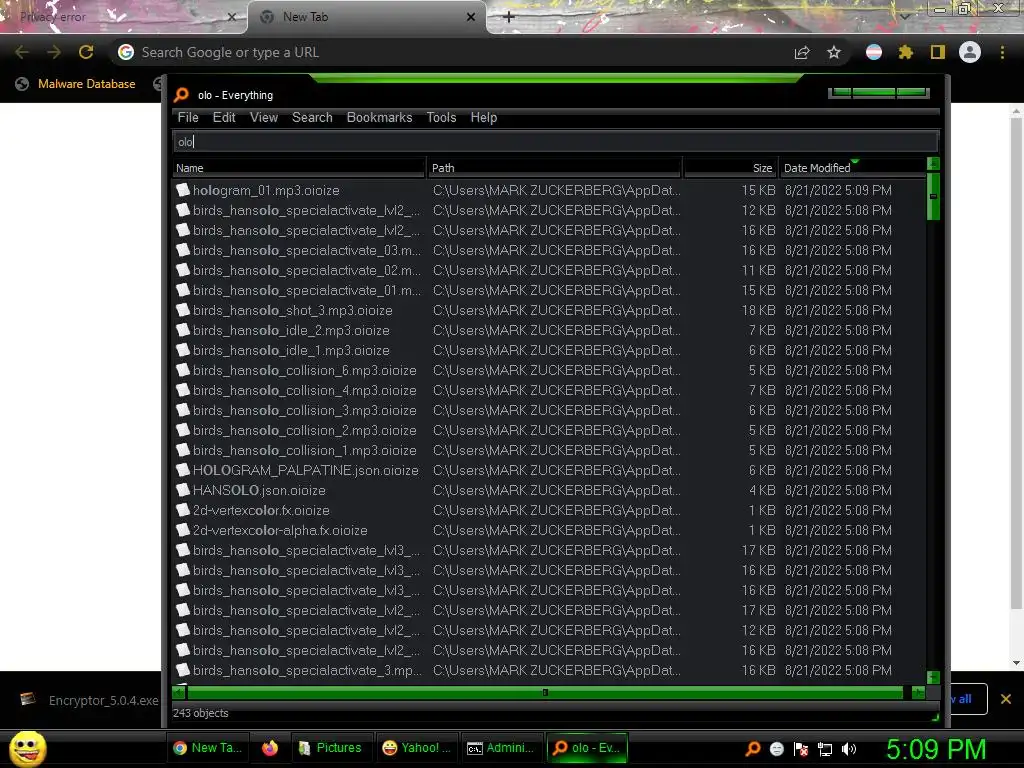Screen dimensions: 1024x768
Task: Click the results vertical scrollbar down arrow
Action: click(933, 677)
